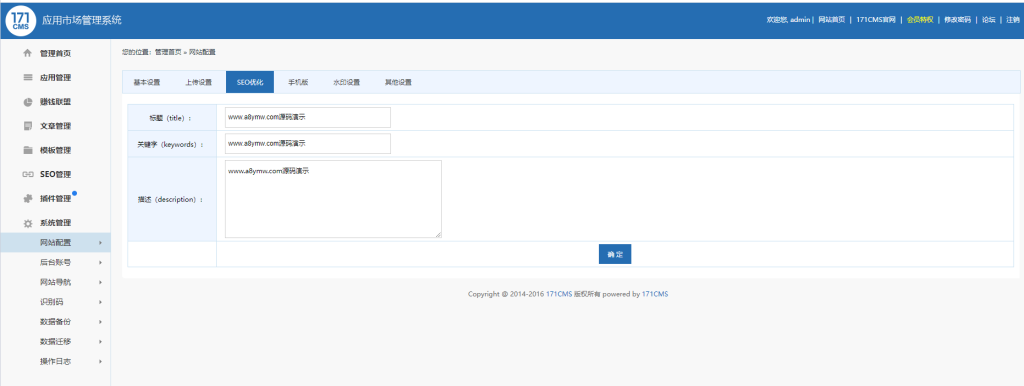Select the SEO优化 tab
The width and height of the screenshot is (1024, 386).
click(x=250, y=82)
